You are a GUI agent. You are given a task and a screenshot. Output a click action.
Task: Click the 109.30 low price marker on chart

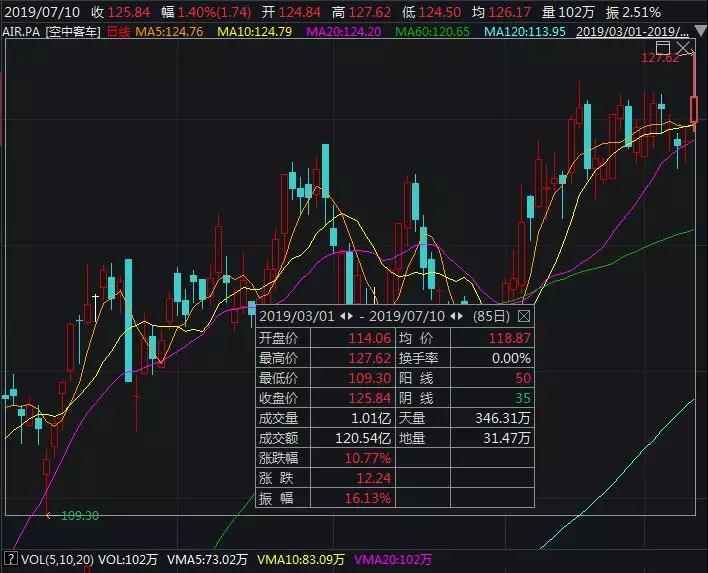pos(79,515)
